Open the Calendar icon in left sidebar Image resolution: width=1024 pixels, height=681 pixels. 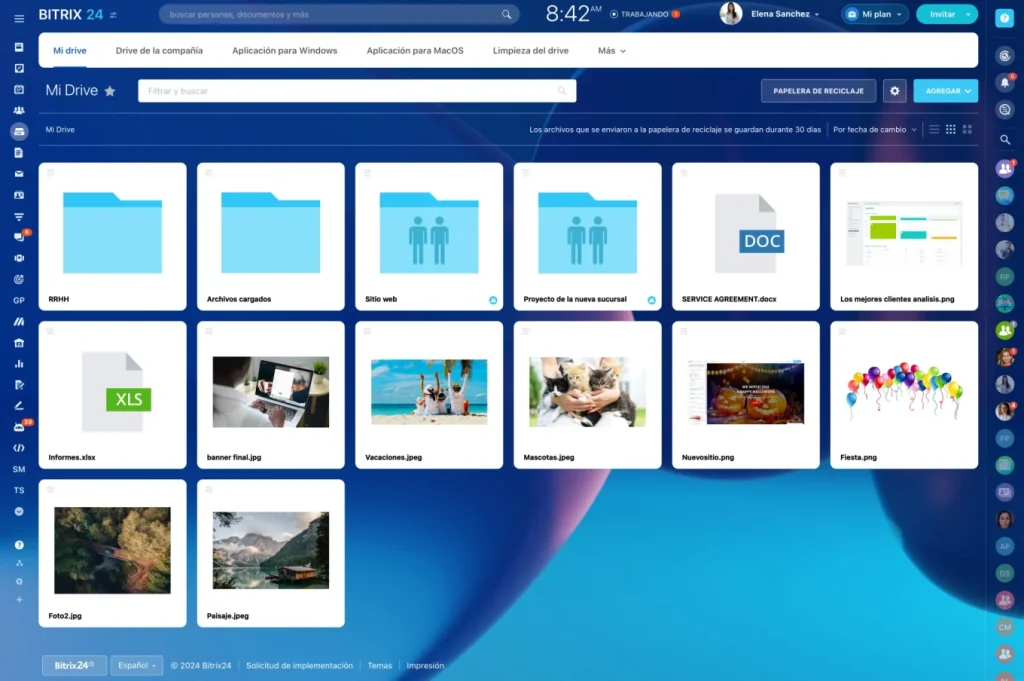[x=19, y=89]
